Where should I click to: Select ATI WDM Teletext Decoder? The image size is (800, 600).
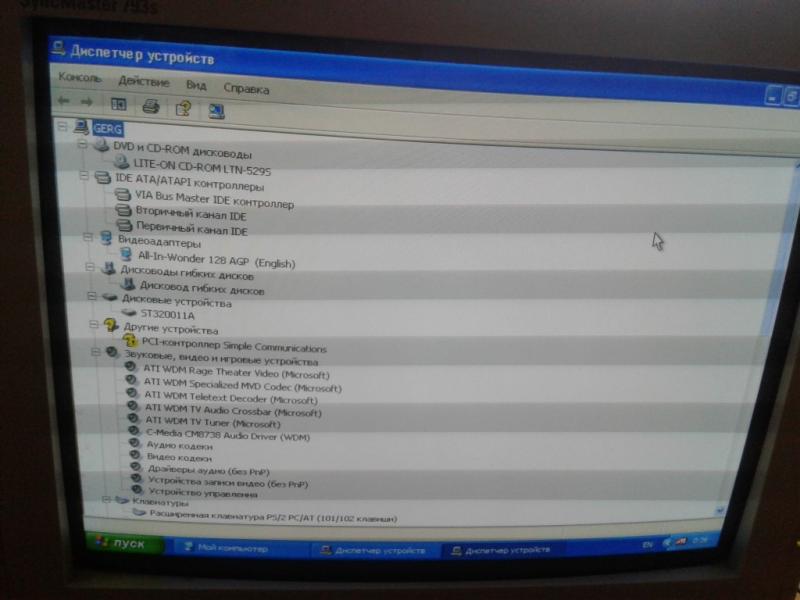[231, 397]
